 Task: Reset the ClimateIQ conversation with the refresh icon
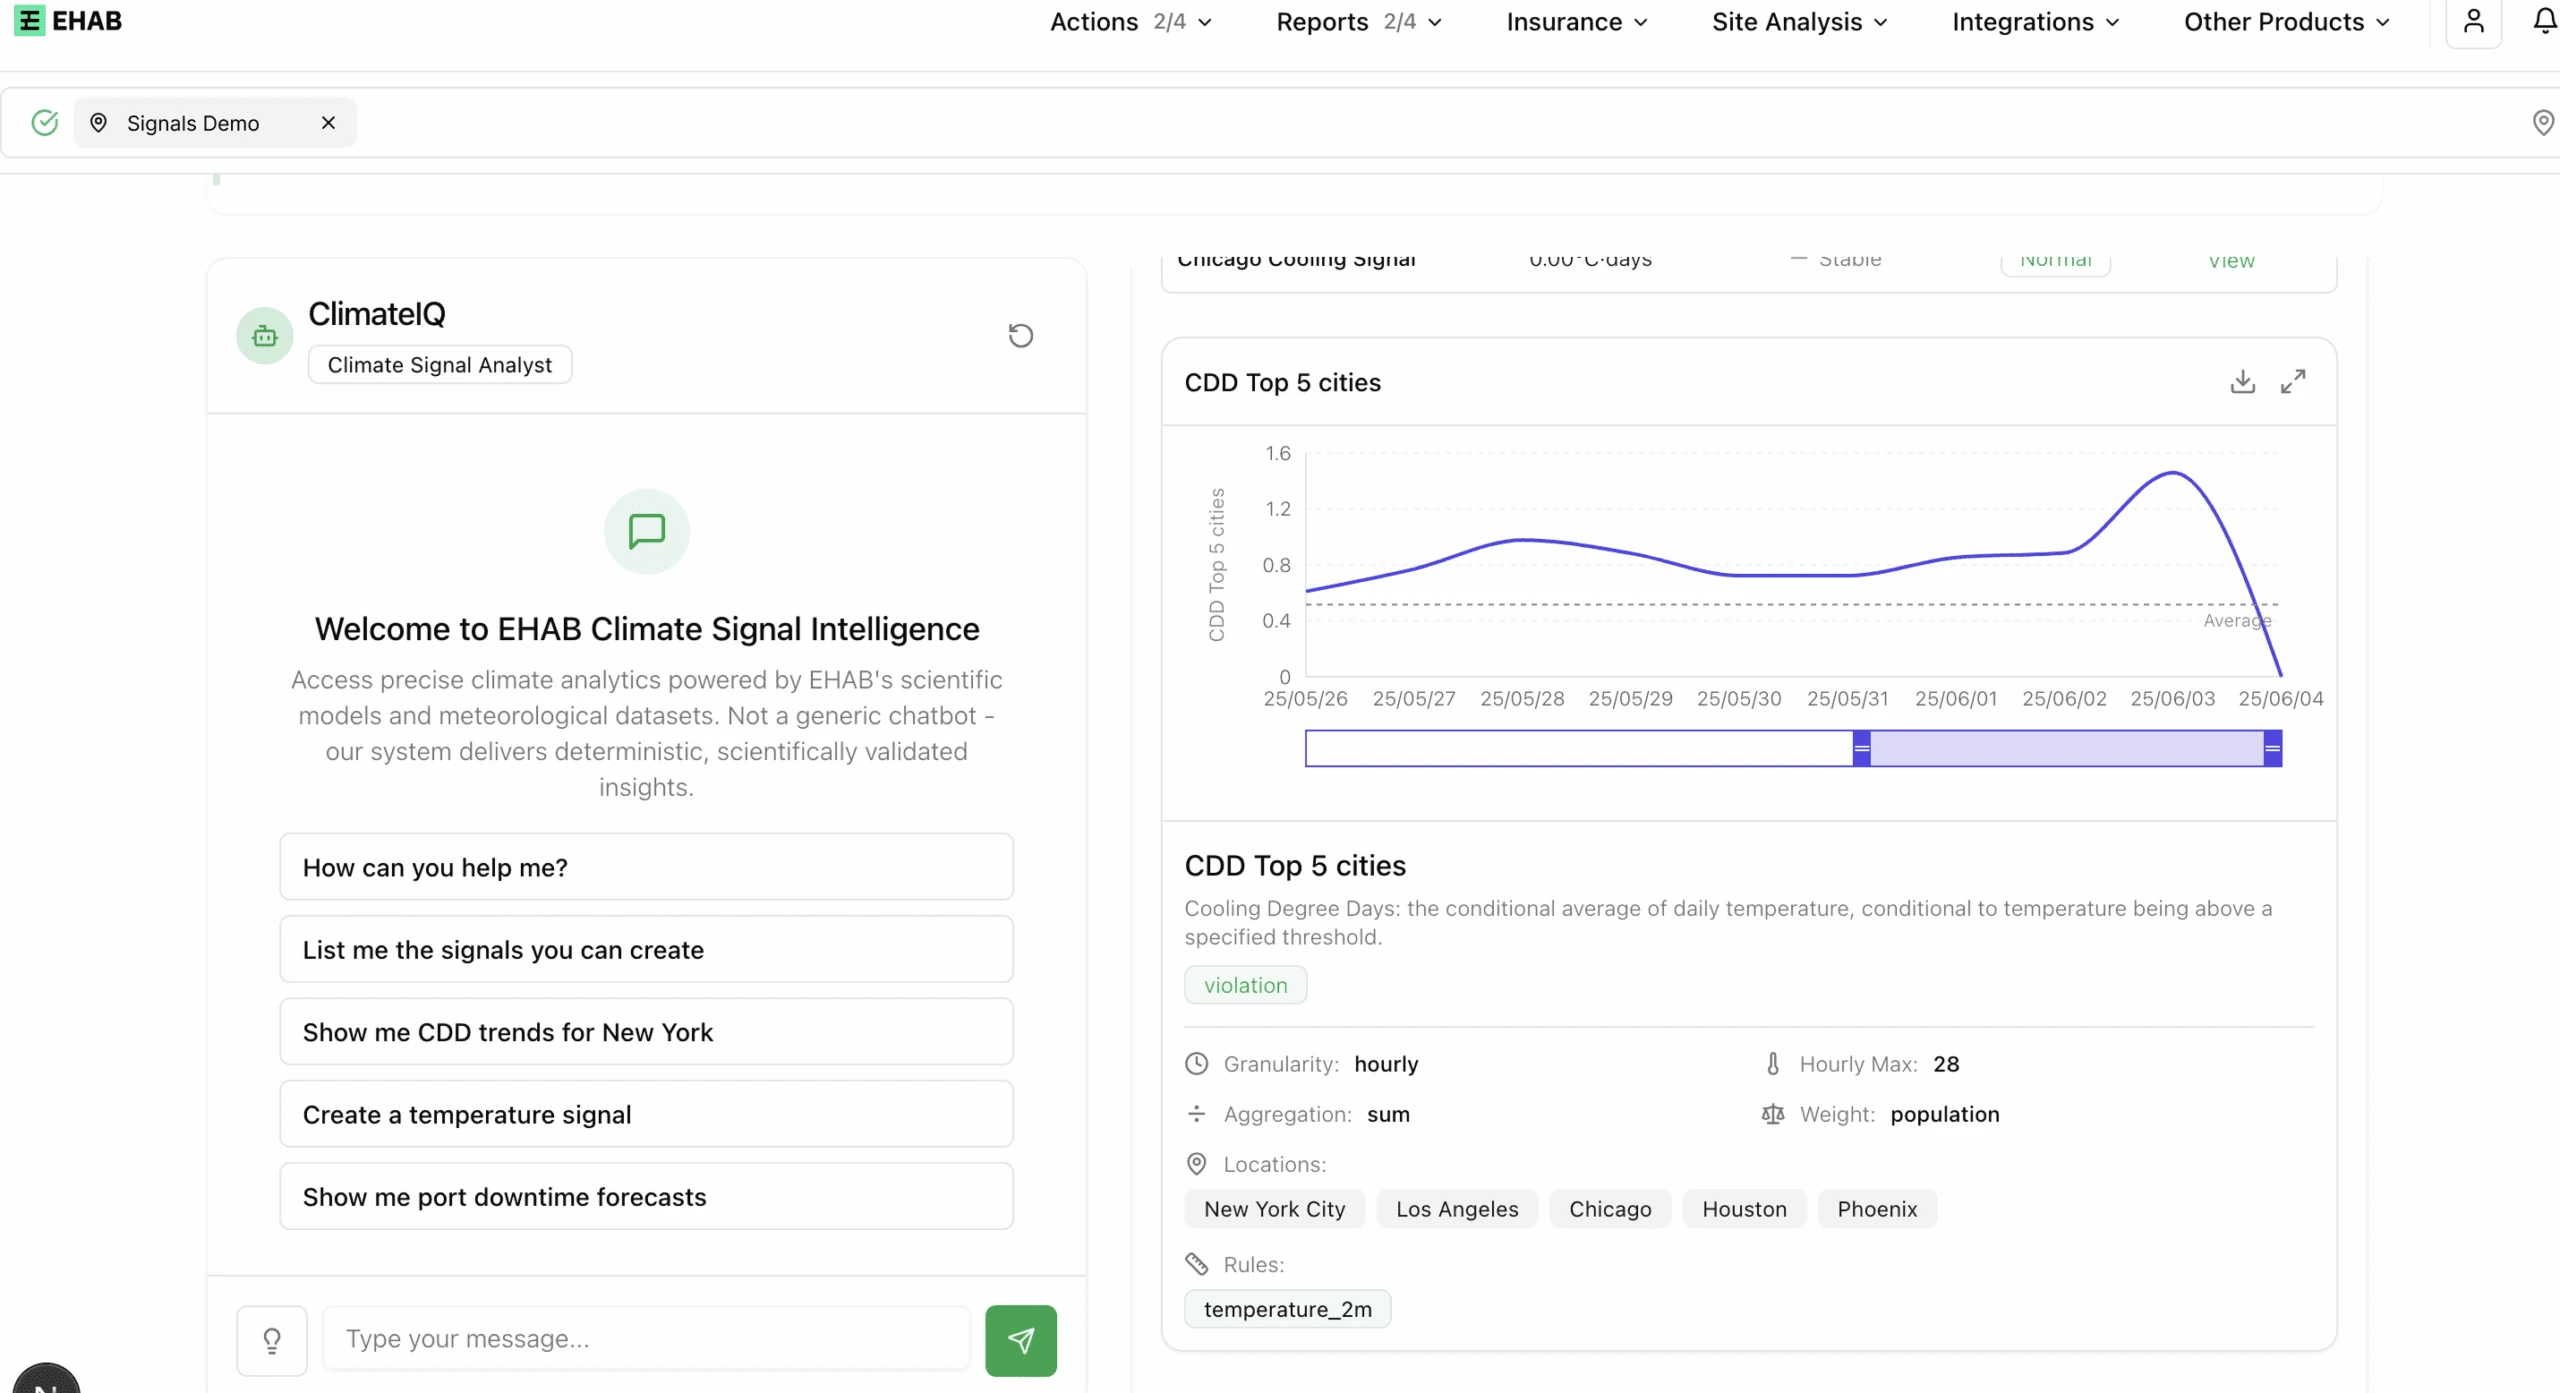click(1019, 334)
